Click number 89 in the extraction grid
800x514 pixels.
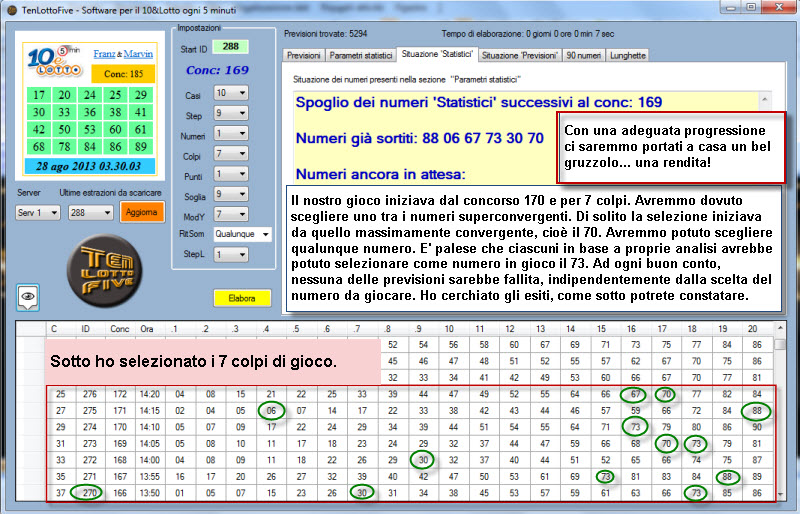click(x=141, y=147)
